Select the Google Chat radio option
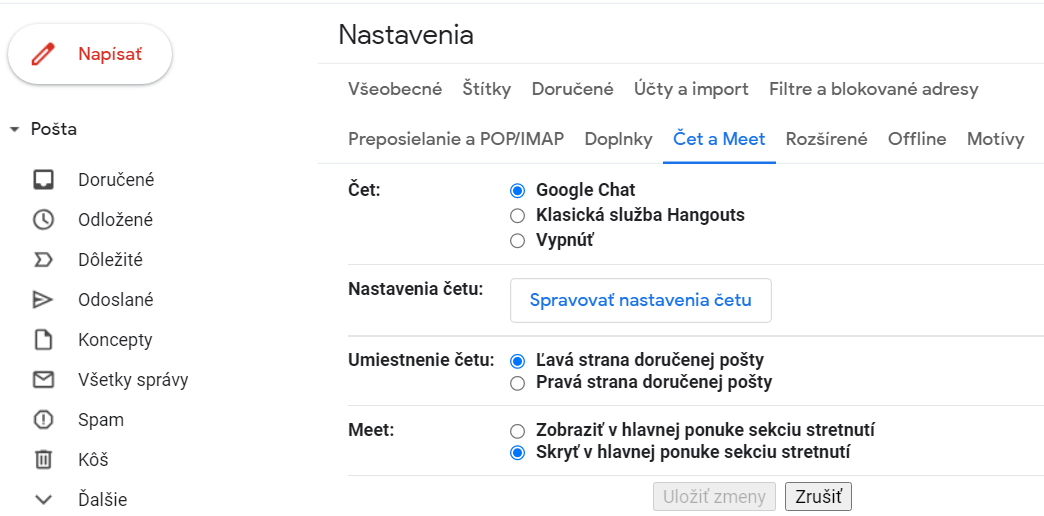 click(517, 190)
